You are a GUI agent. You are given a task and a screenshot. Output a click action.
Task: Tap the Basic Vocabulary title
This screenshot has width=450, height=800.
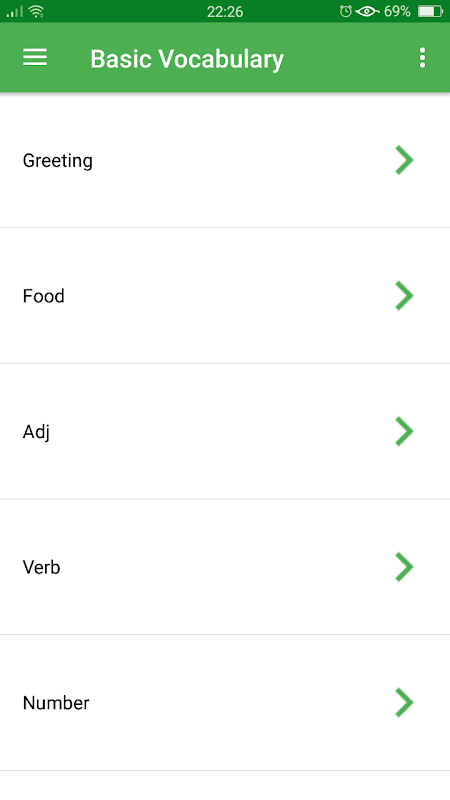tap(187, 59)
